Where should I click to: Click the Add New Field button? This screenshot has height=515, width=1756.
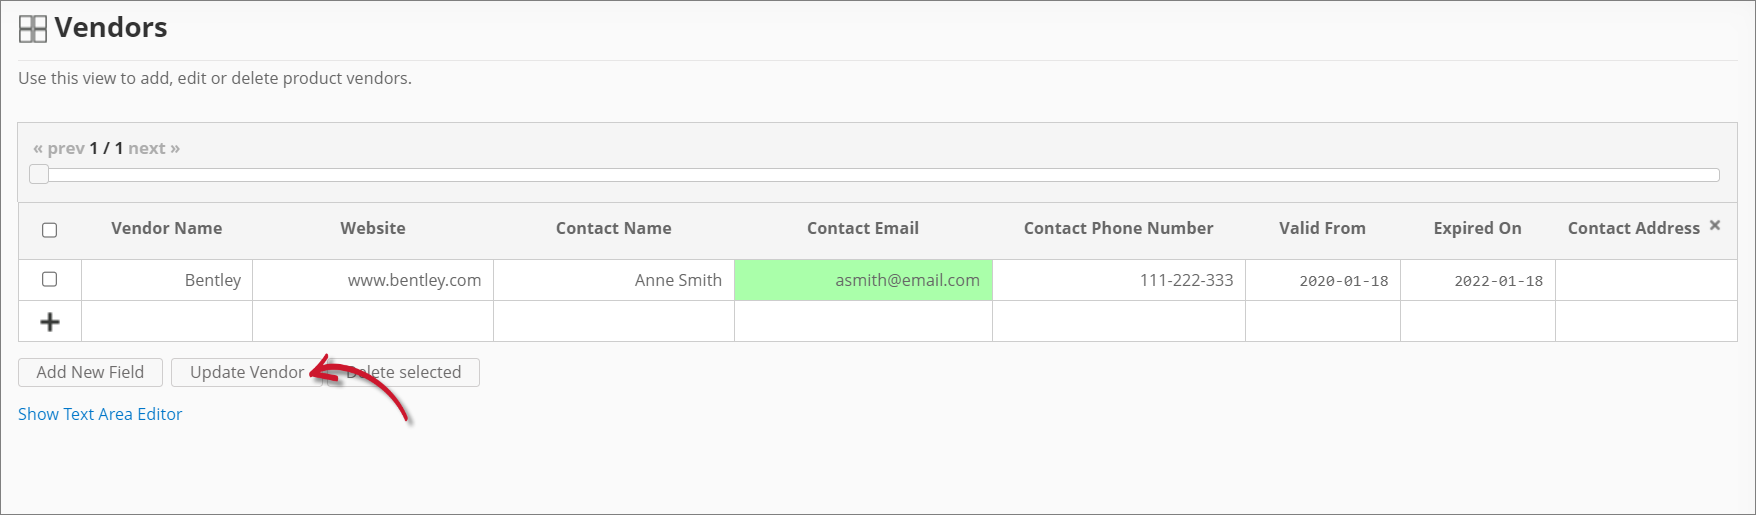point(90,372)
